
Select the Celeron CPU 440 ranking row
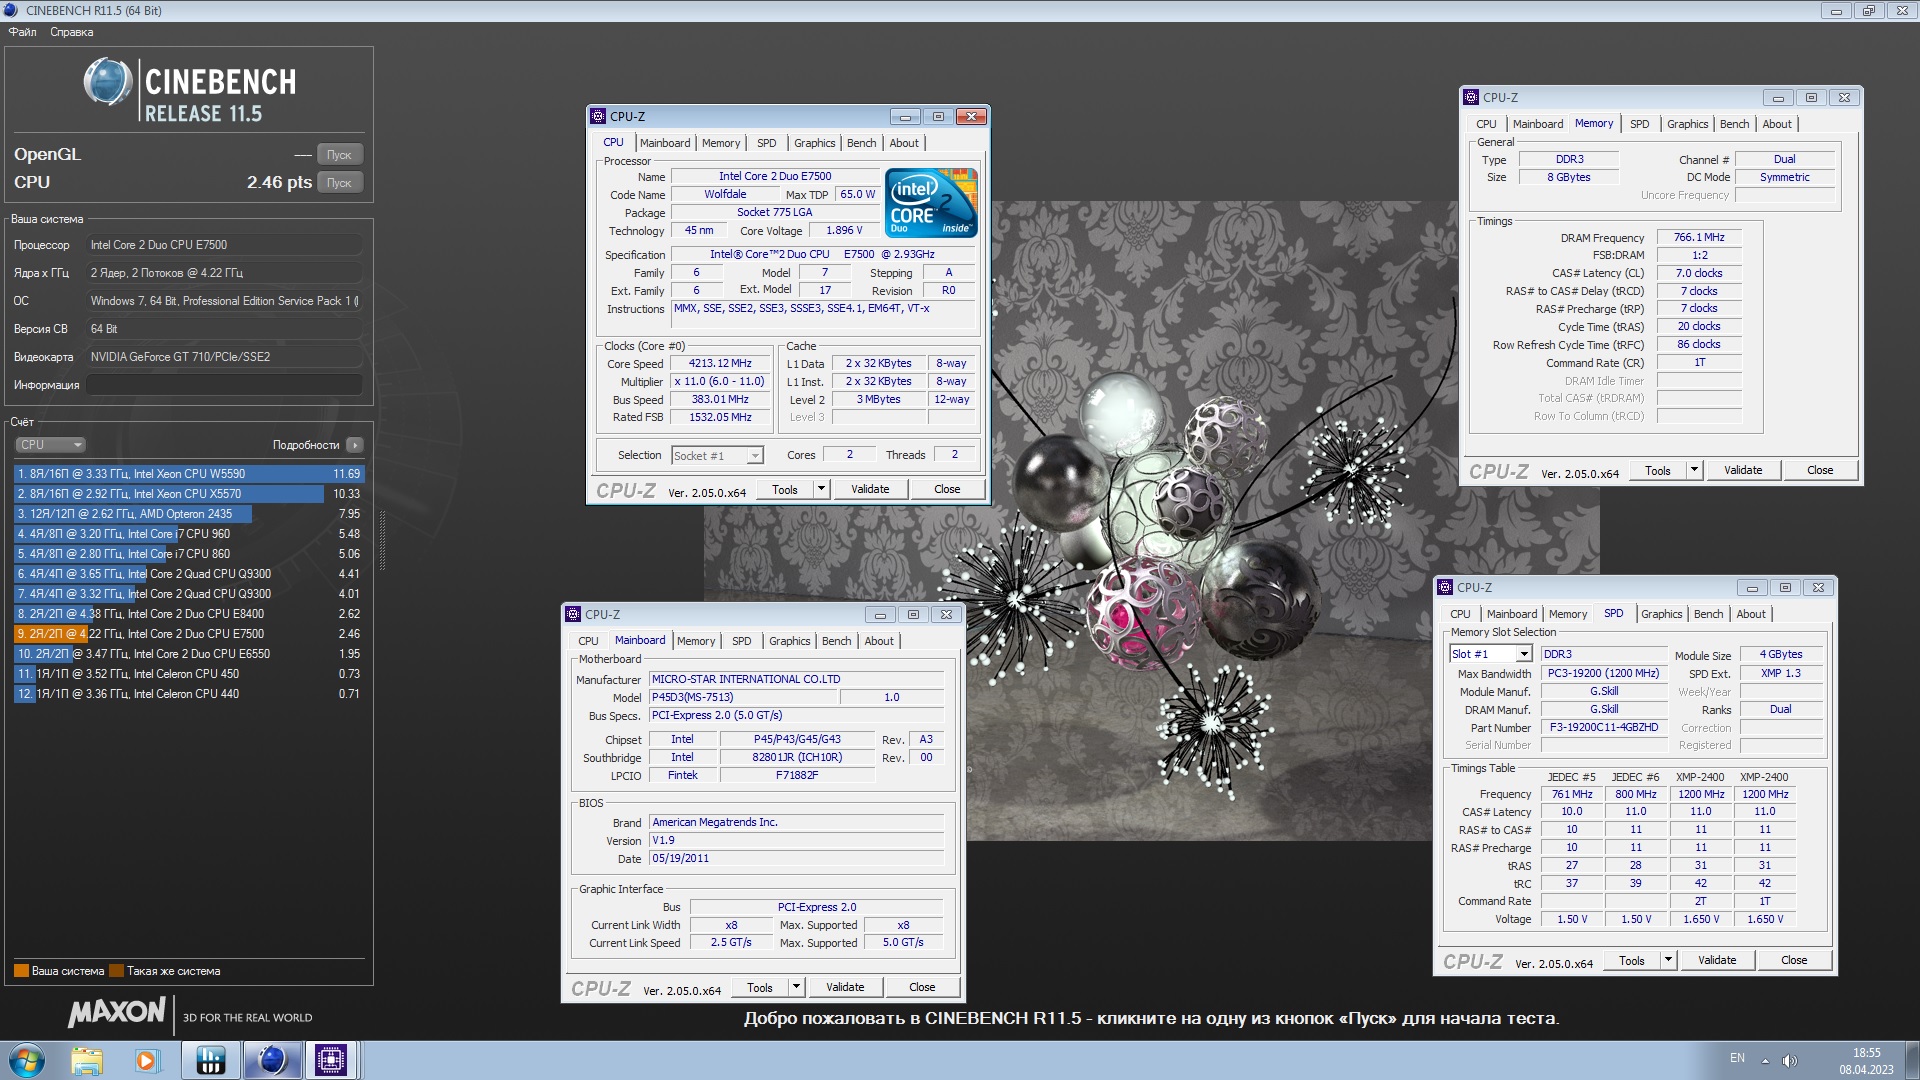pos(189,694)
